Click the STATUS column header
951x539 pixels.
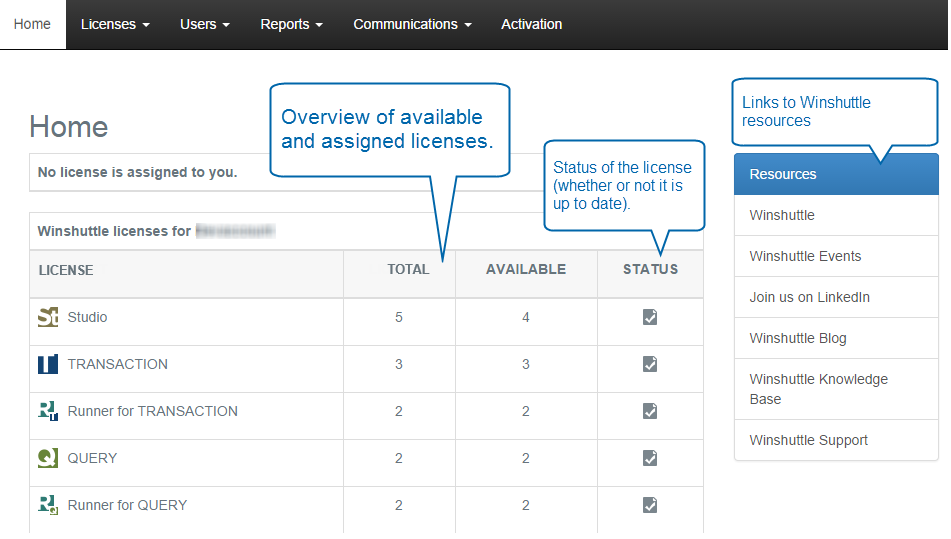pos(650,269)
